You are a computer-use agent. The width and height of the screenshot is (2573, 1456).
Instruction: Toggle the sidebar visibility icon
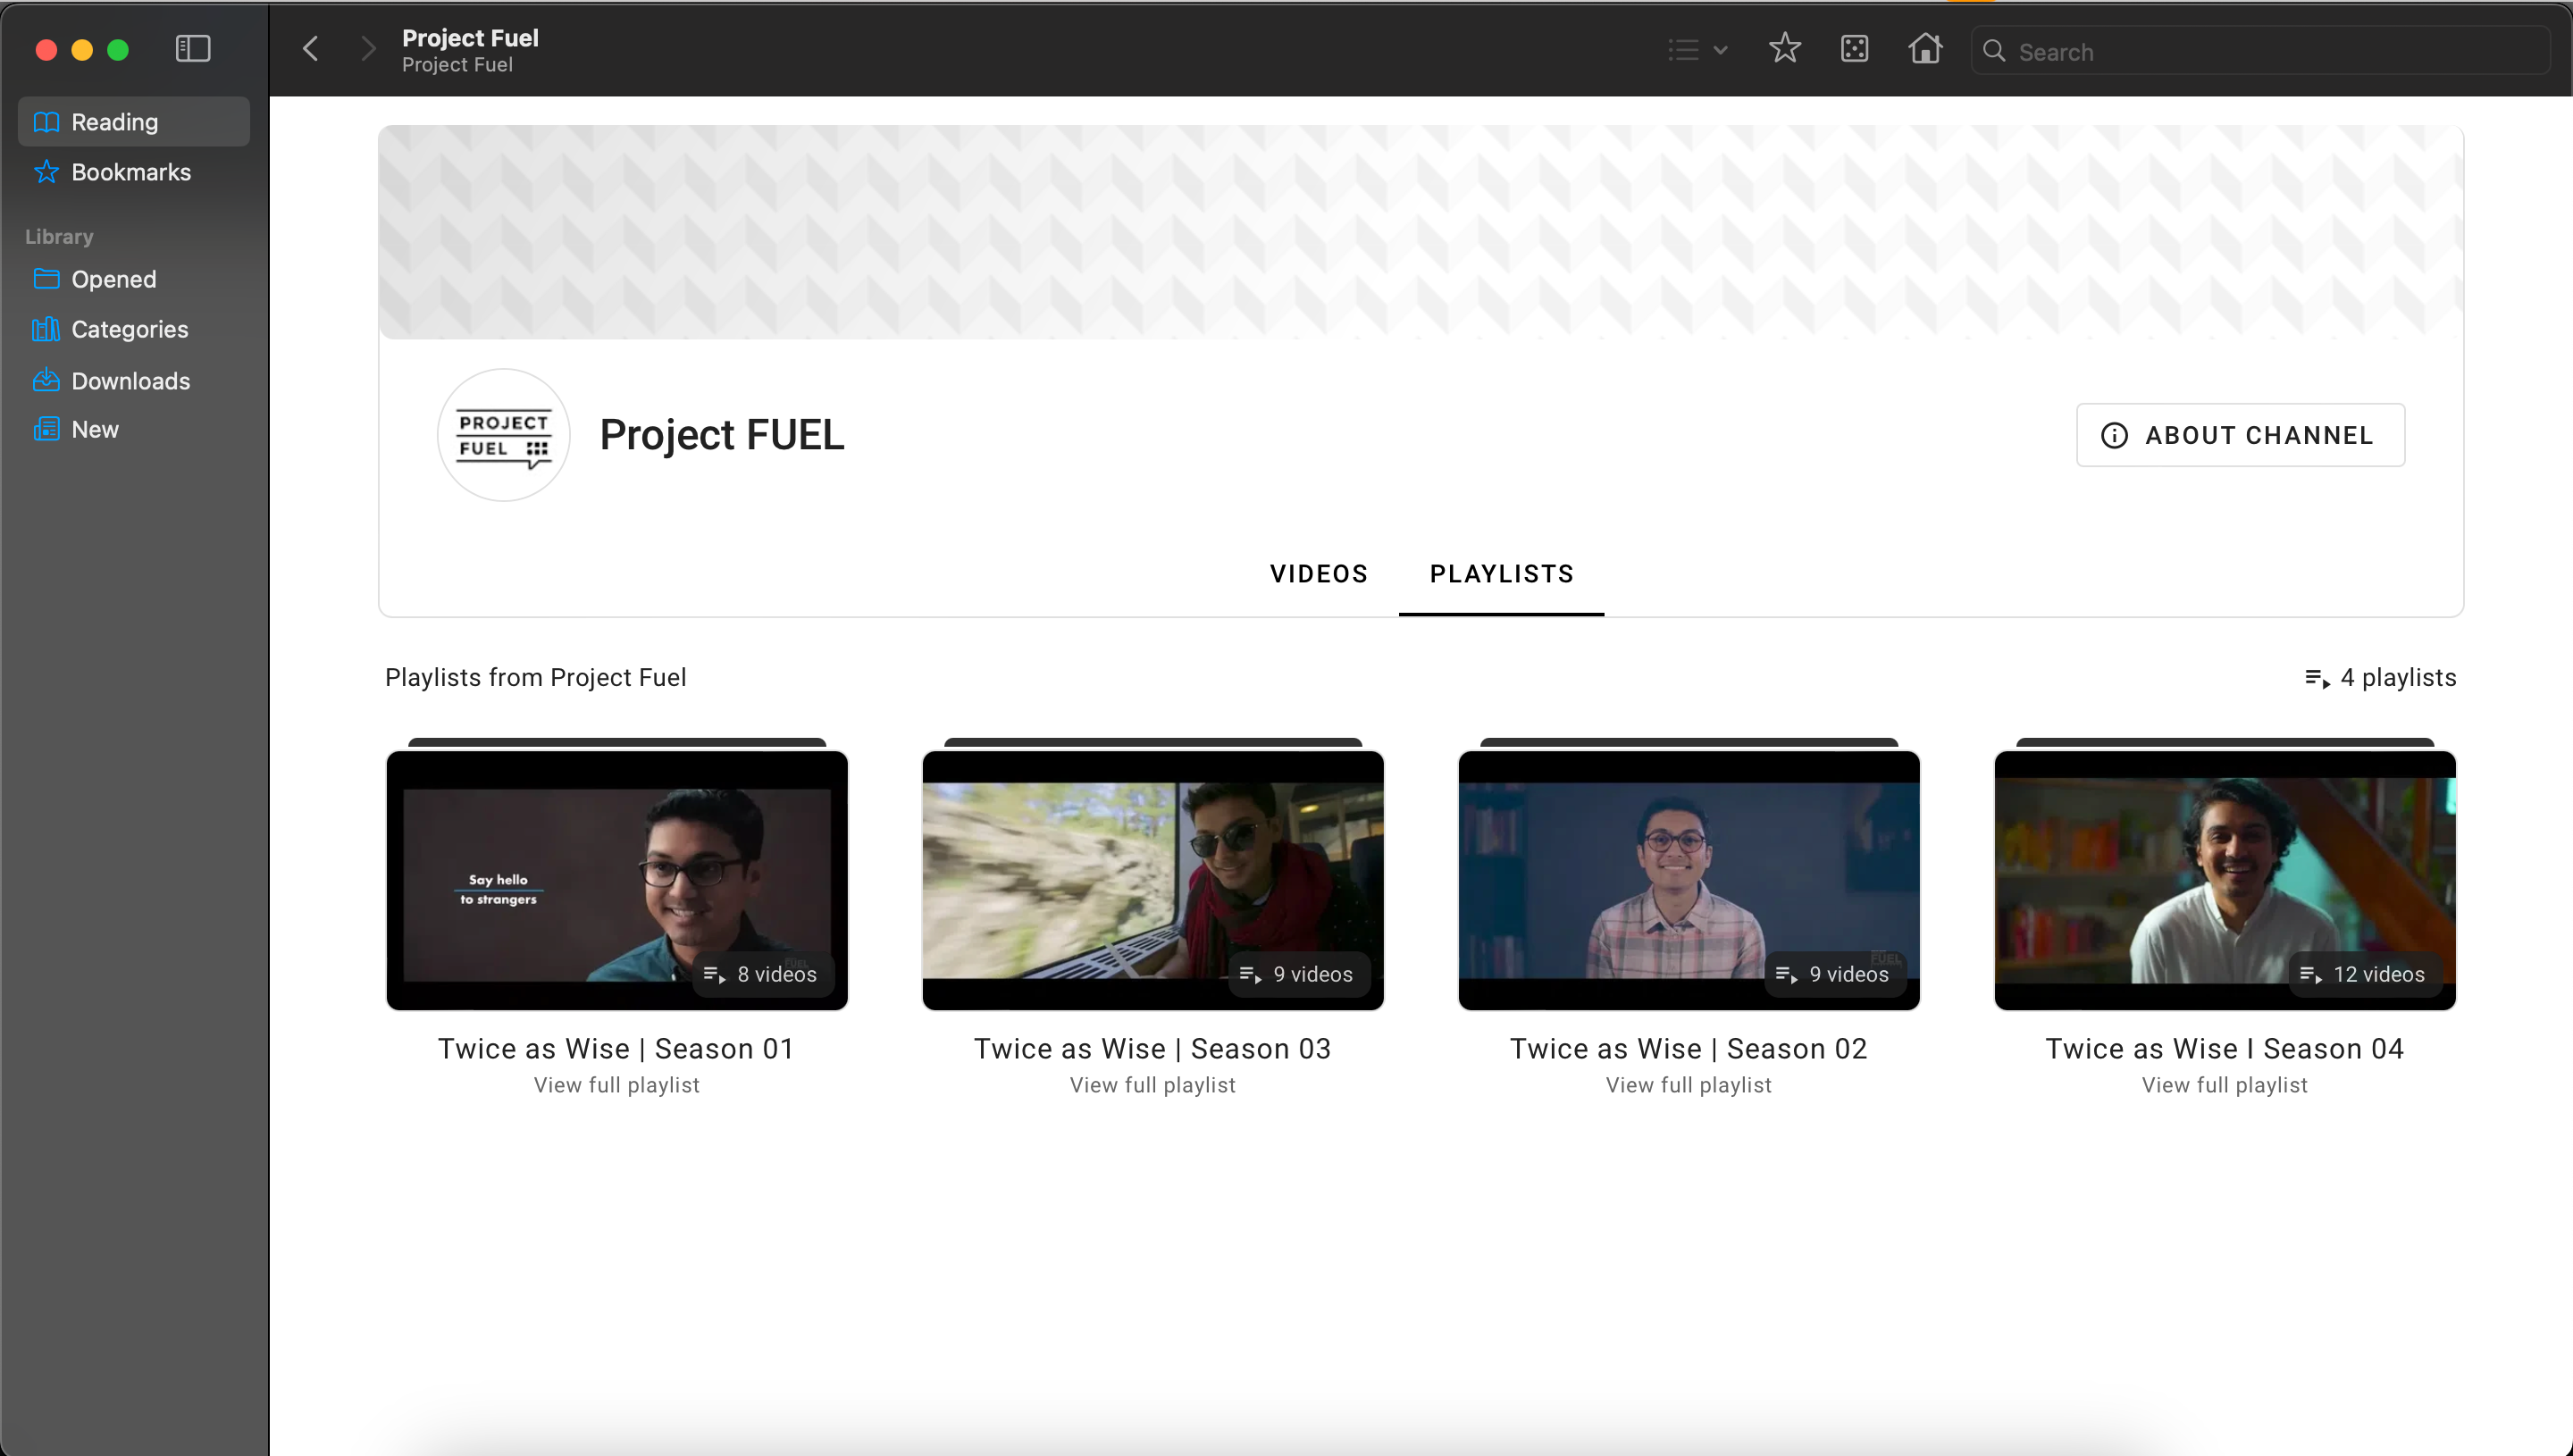[192, 48]
